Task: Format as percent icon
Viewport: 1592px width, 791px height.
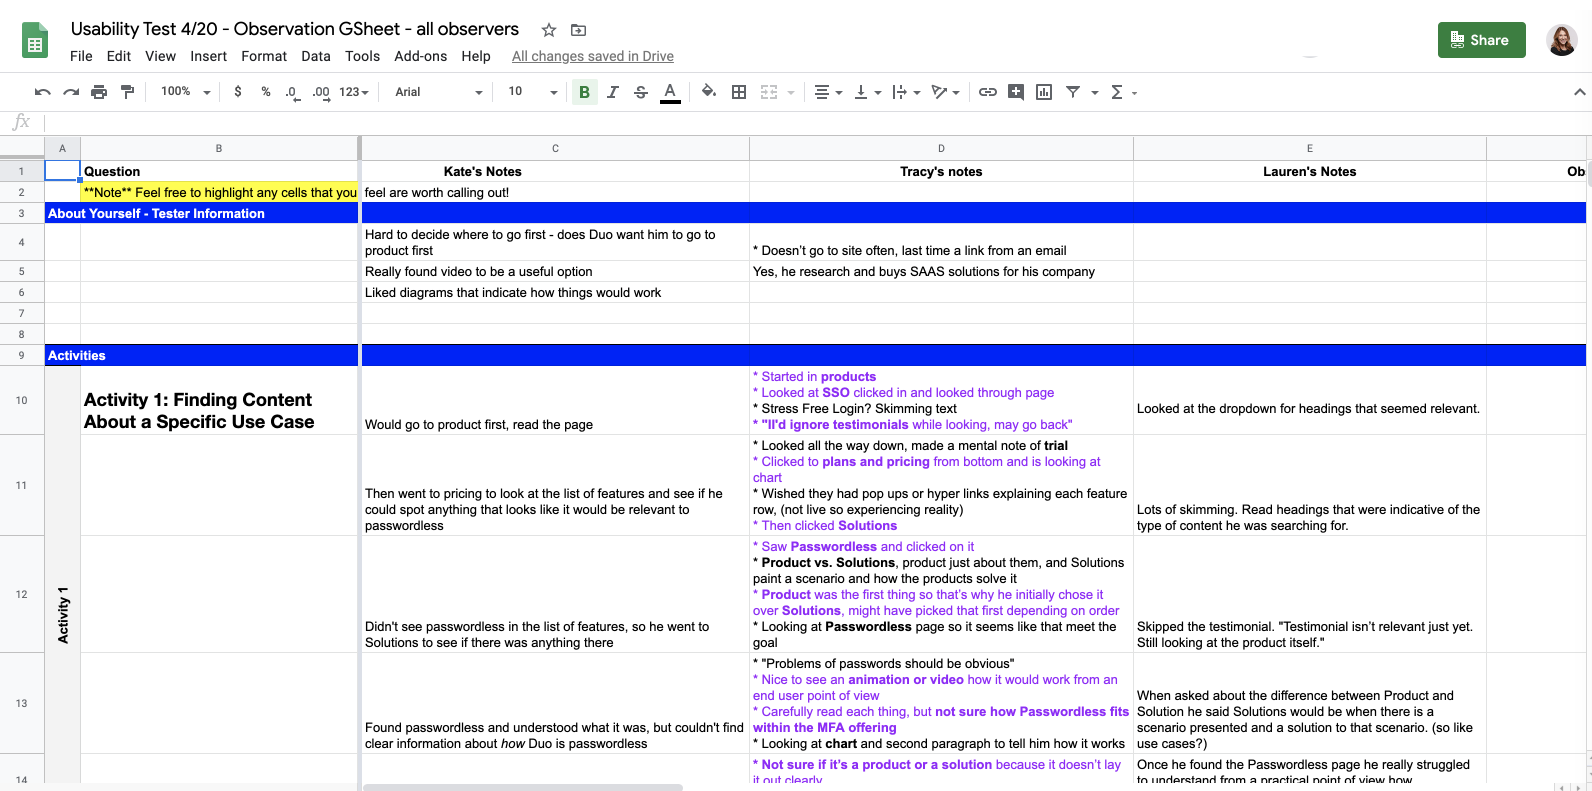Action: click(265, 92)
